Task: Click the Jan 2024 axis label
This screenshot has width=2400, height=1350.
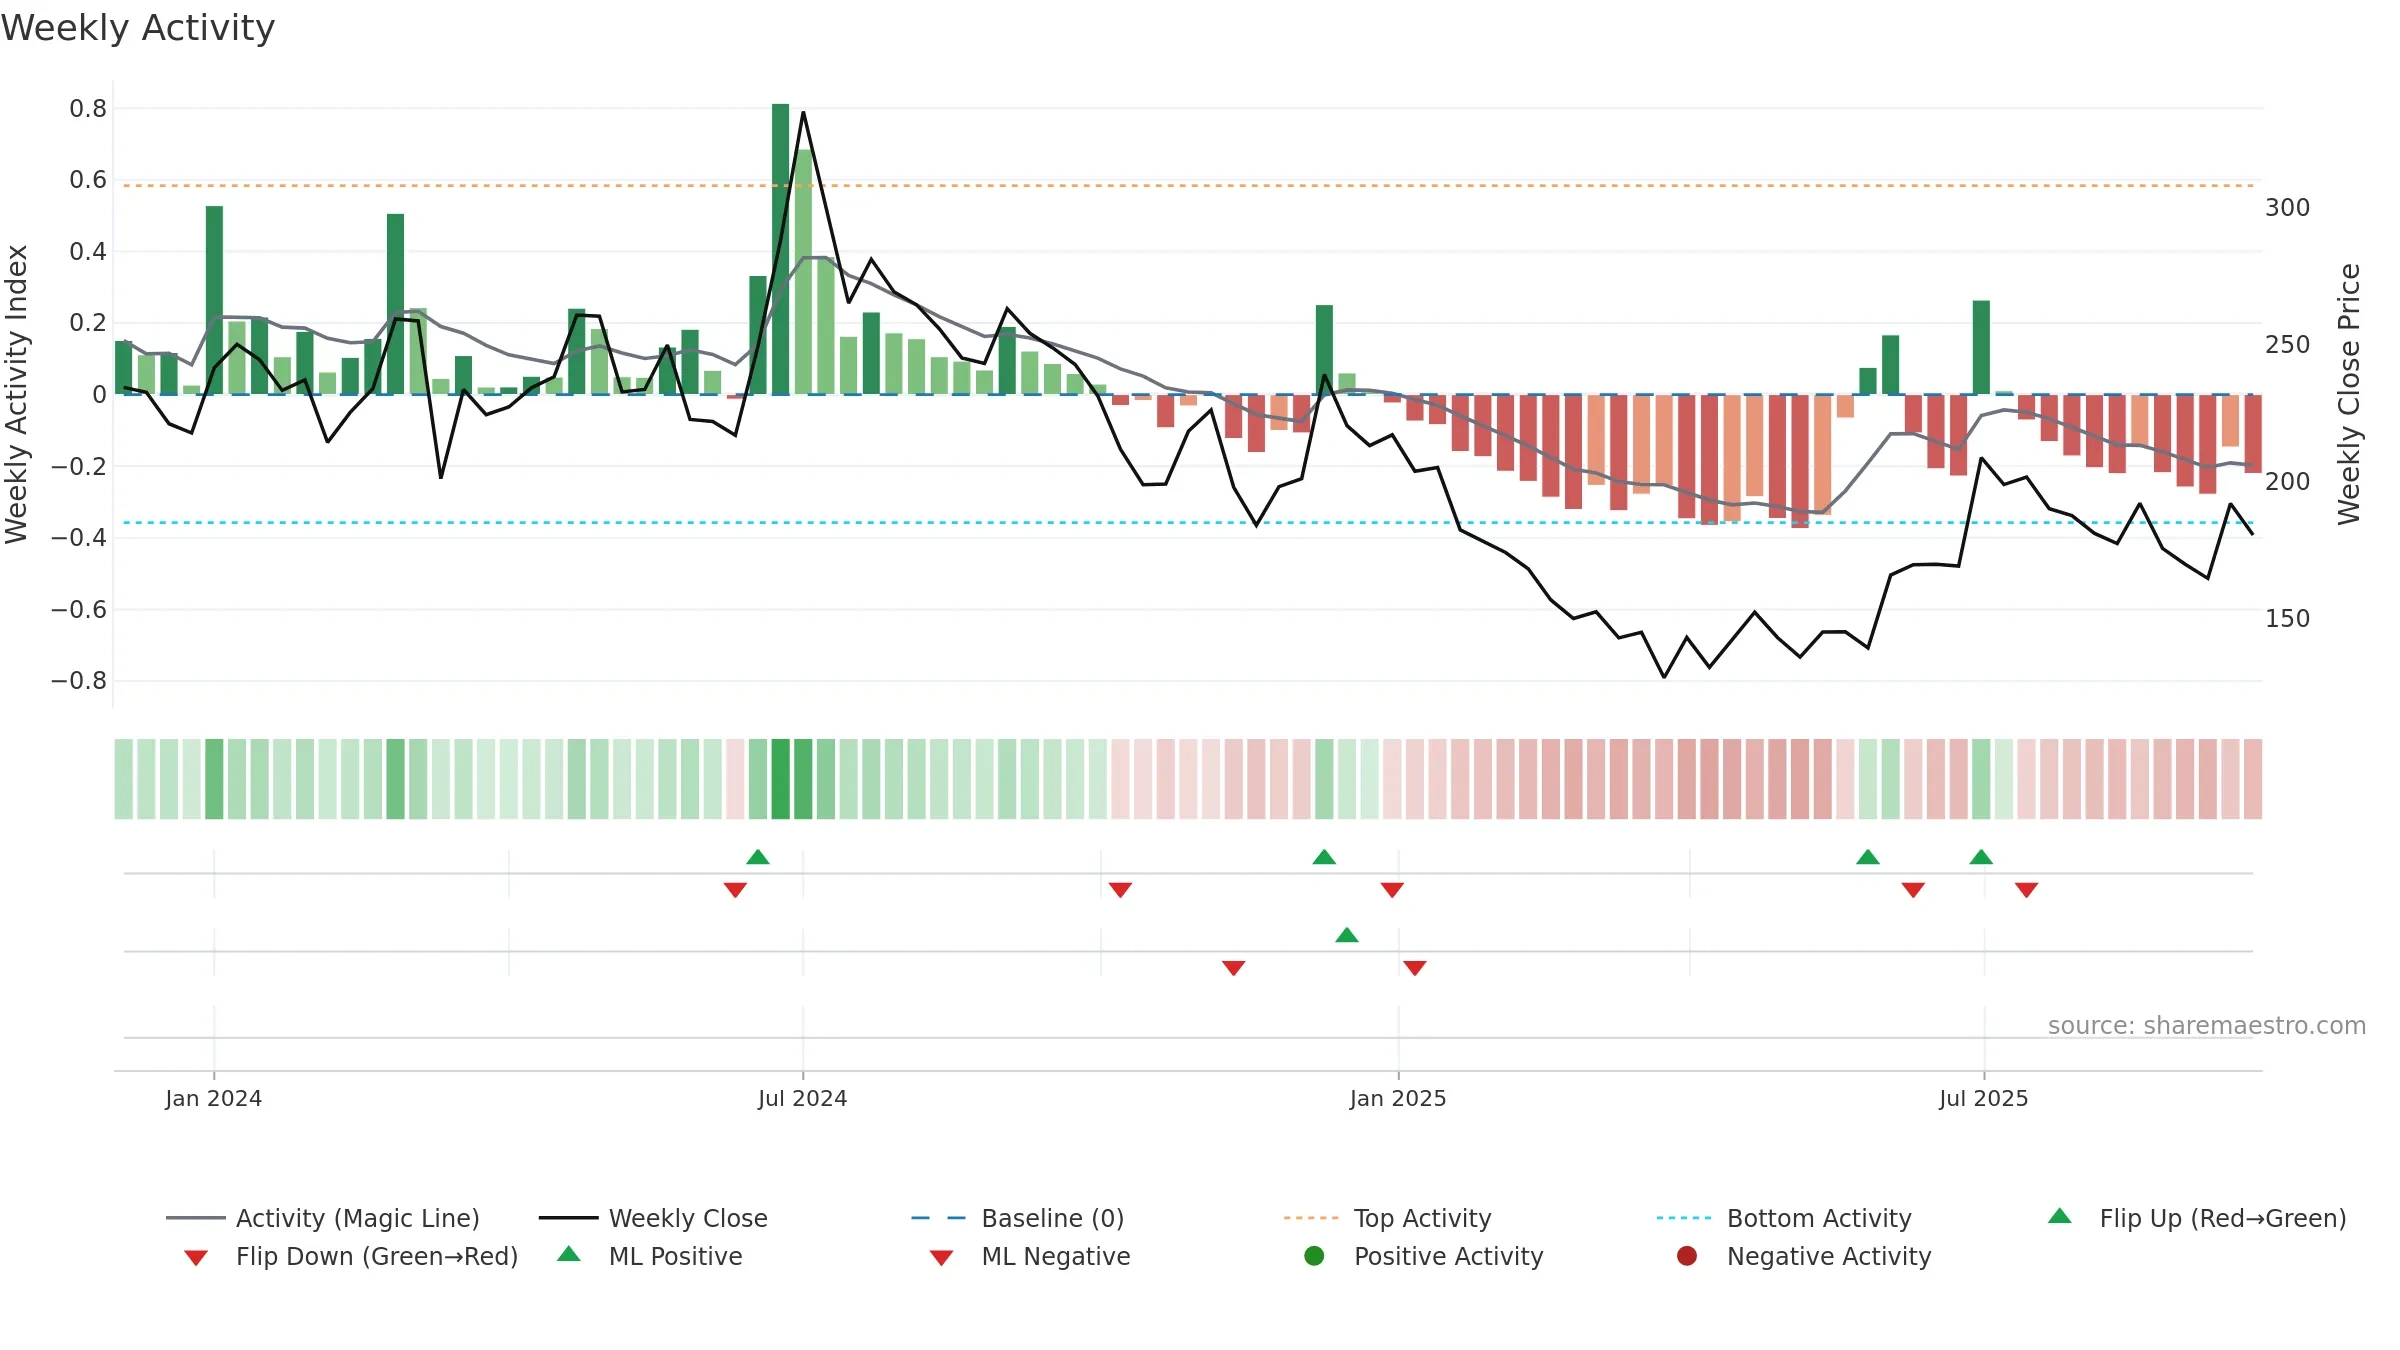Action: point(214,1098)
